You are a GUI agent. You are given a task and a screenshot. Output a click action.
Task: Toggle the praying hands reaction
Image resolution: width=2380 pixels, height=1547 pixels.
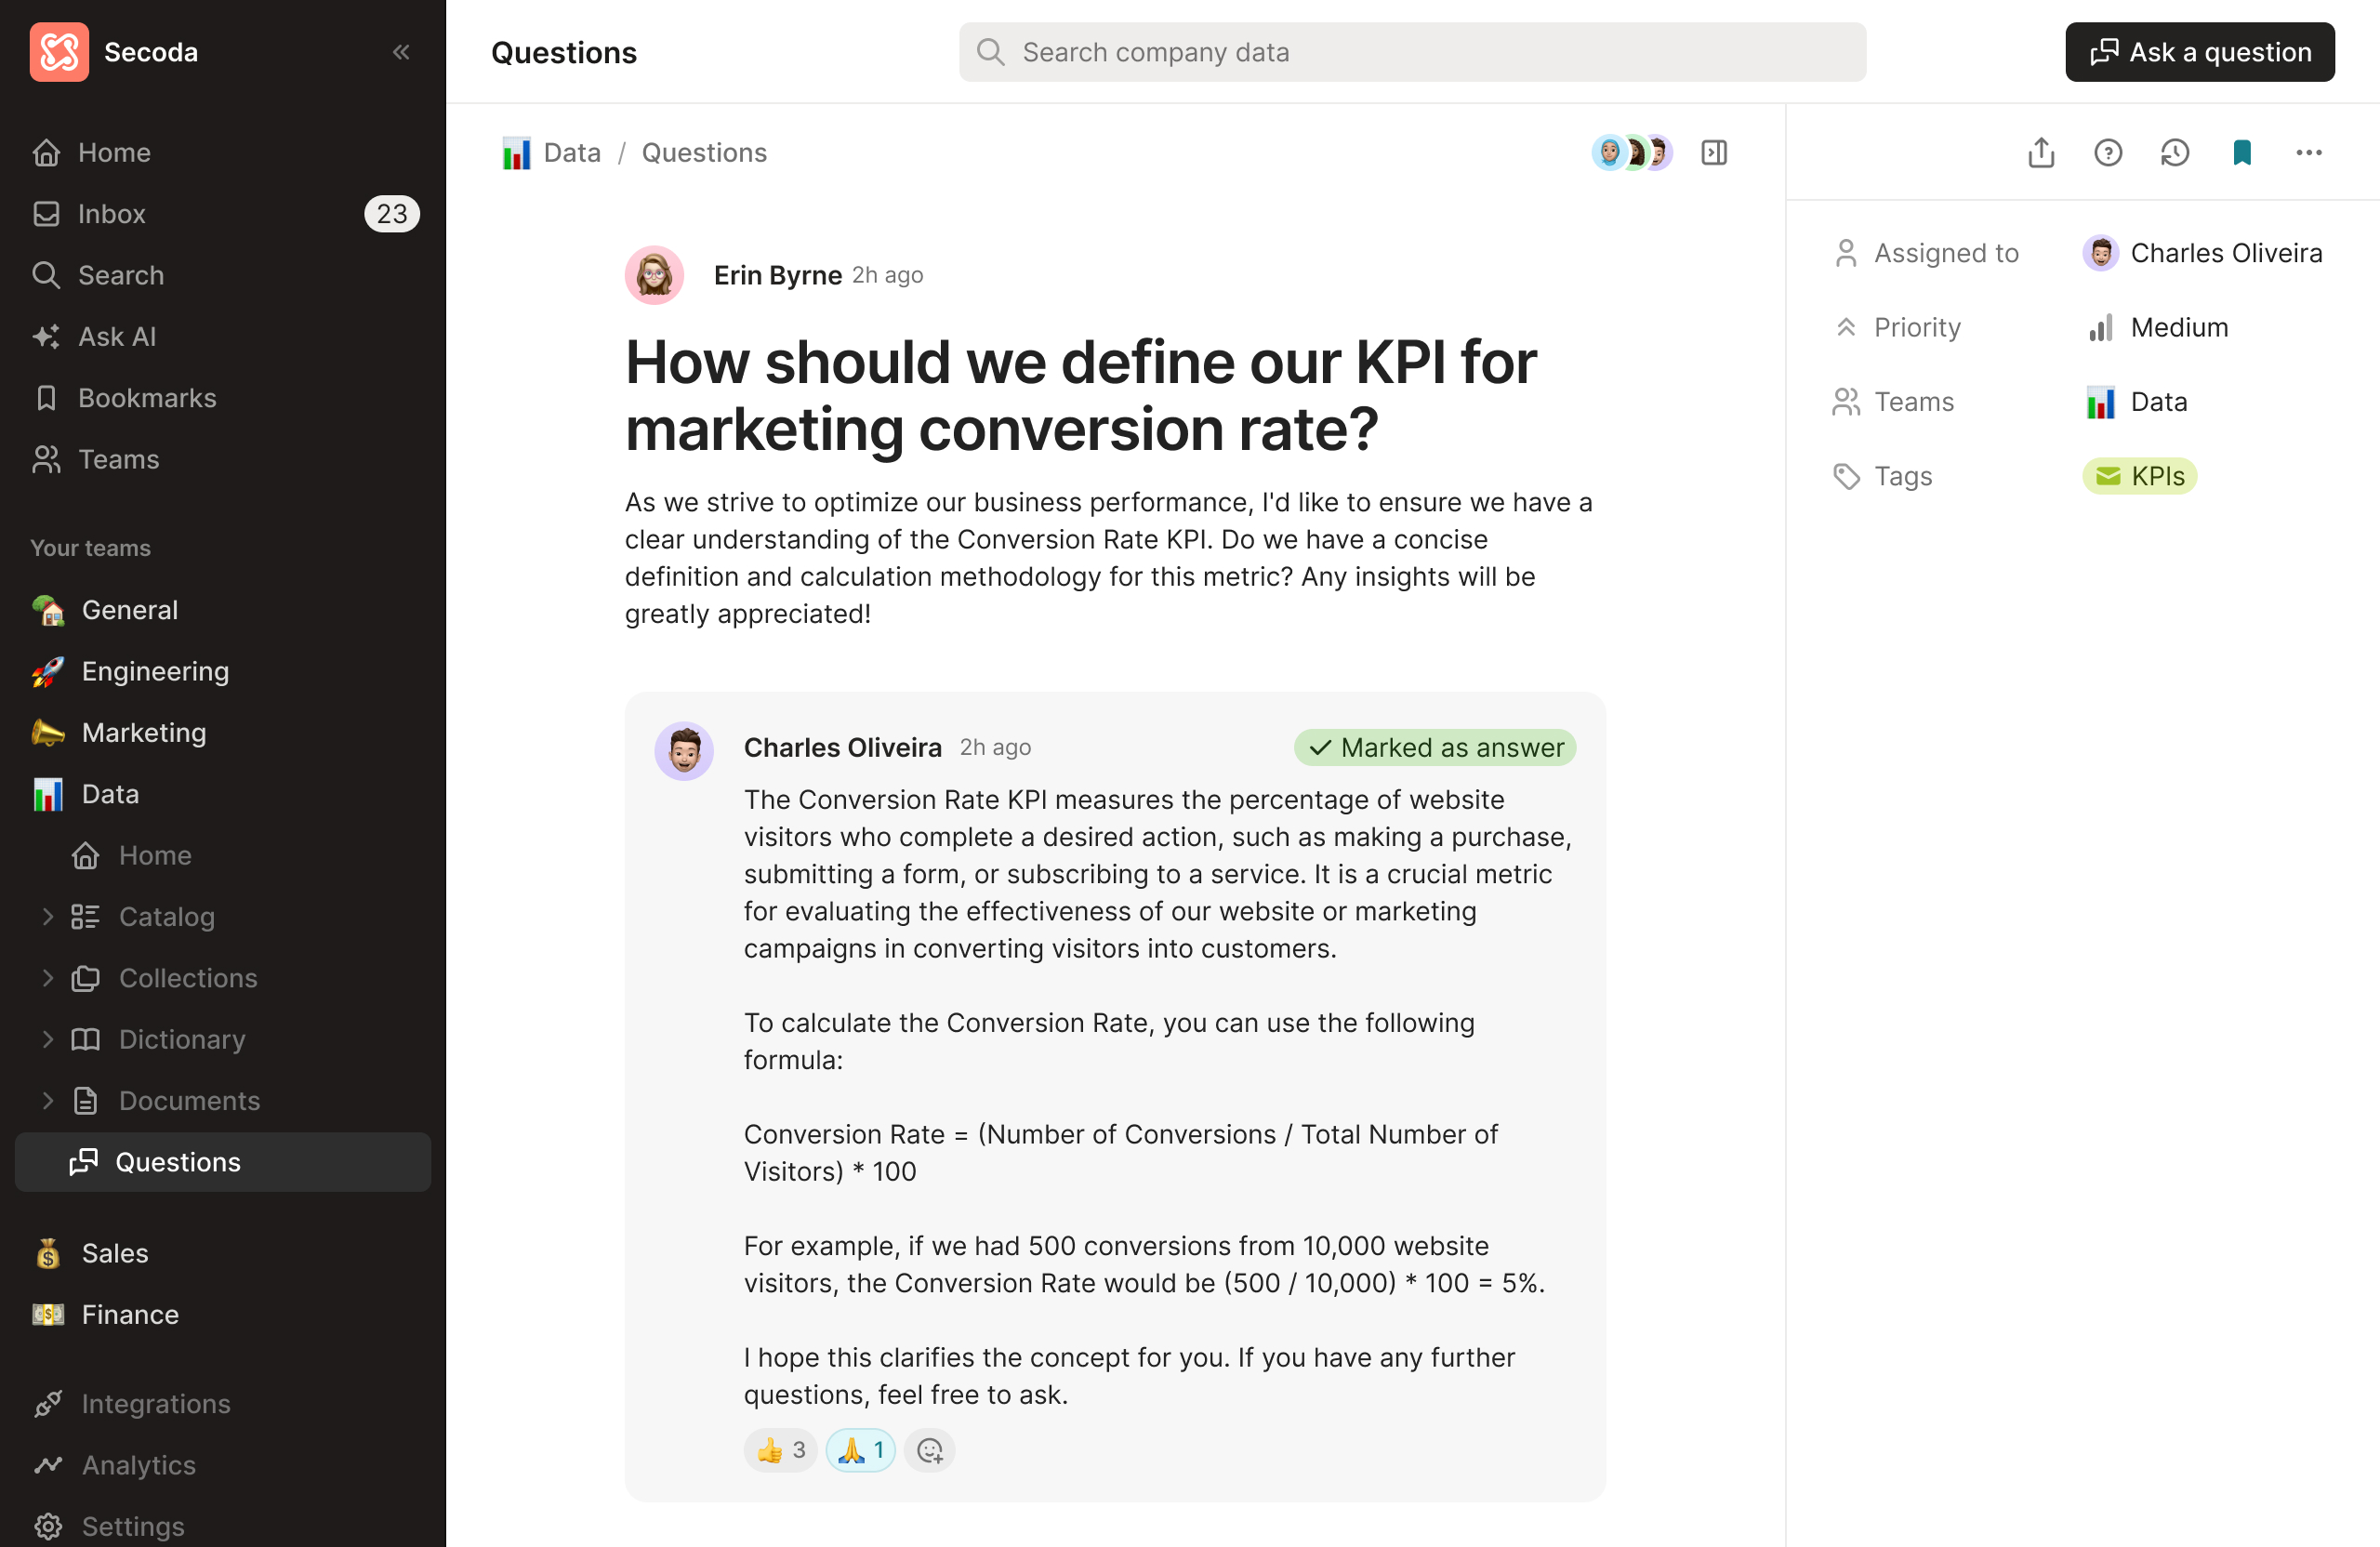(860, 1450)
